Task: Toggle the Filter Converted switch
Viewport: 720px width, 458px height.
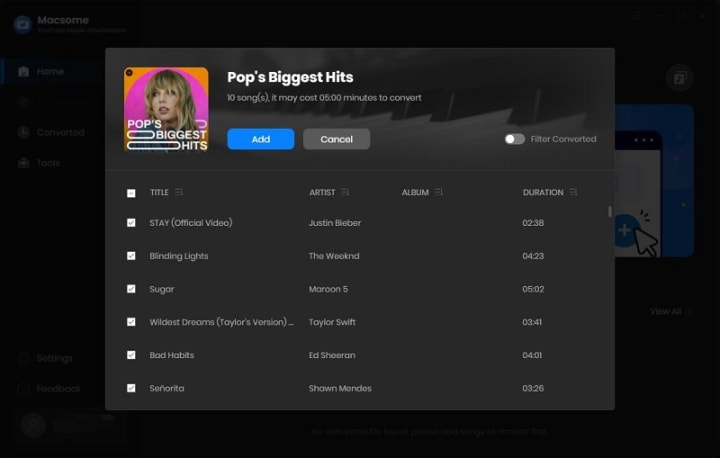Action: pos(514,139)
